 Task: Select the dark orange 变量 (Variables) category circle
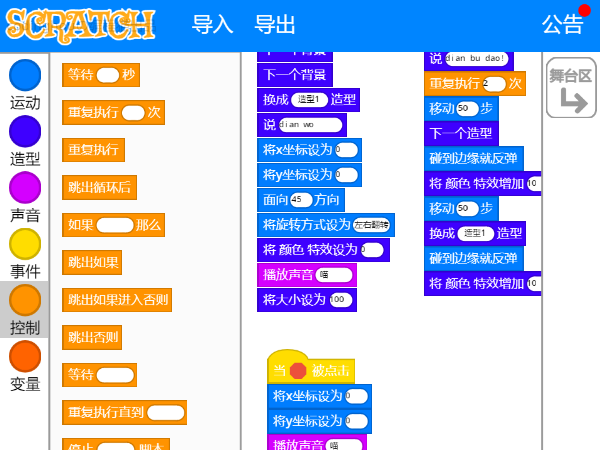[x=25, y=356]
